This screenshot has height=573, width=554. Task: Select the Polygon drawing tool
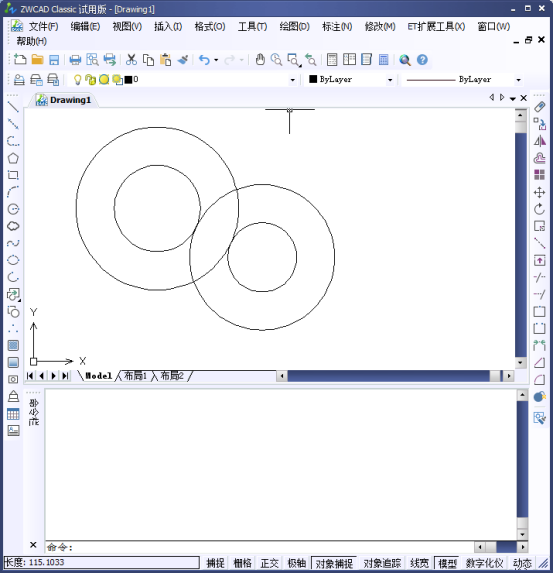pyautogui.click(x=13, y=158)
